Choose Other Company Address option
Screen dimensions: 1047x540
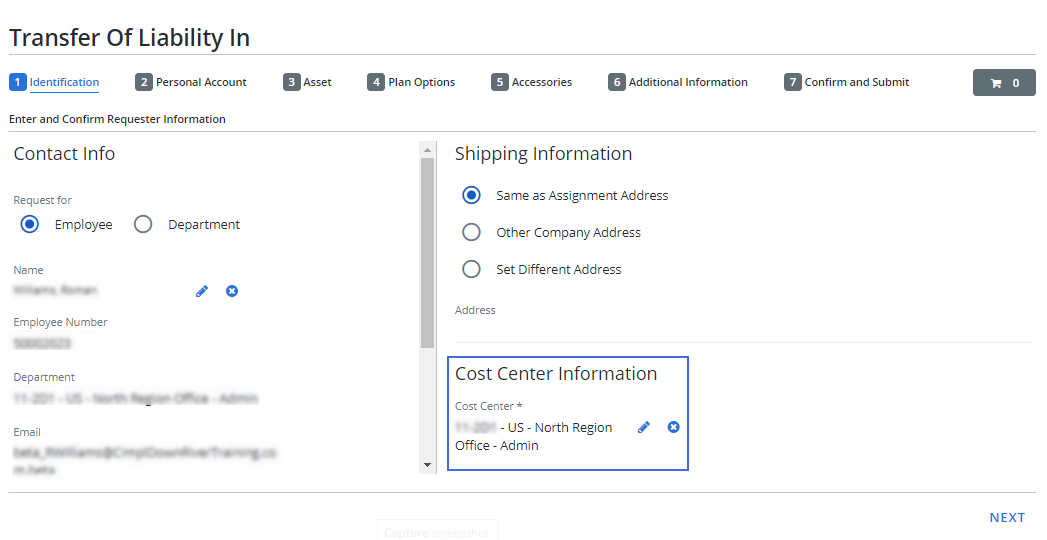tap(471, 233)
